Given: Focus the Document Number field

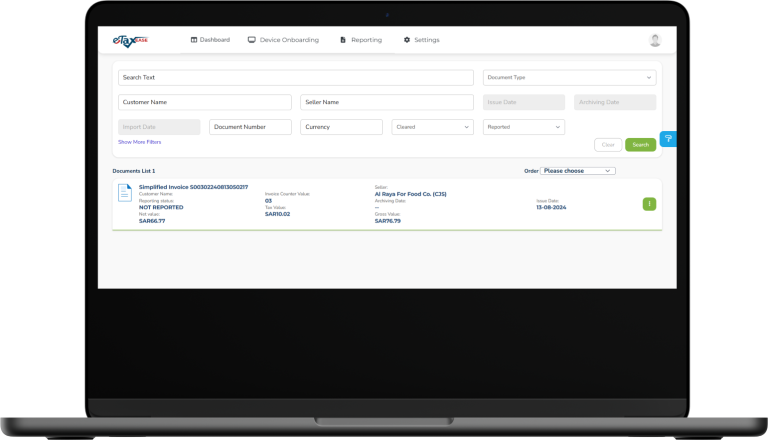Looking at the screenshot, I should pos(250,127).
